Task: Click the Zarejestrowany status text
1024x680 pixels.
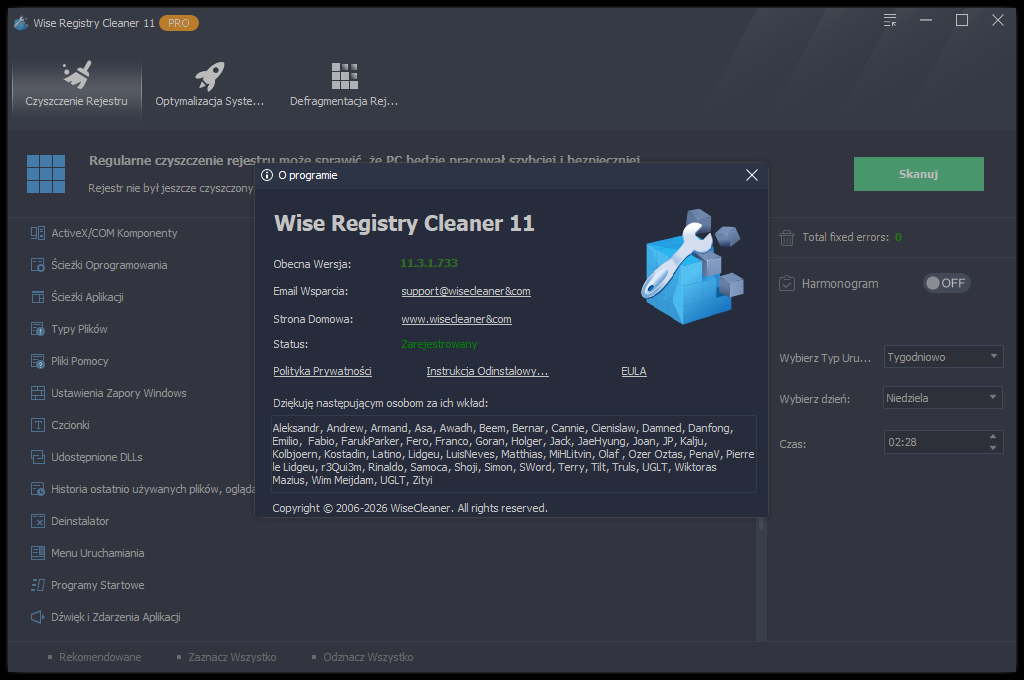Action: 439,344
